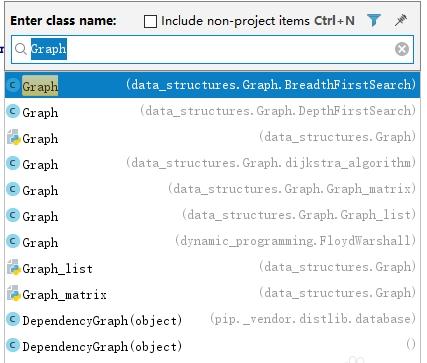Open the Graph_matrix Python file
Image resolution: width=427 pixels, height=363 pixels.
212,293
